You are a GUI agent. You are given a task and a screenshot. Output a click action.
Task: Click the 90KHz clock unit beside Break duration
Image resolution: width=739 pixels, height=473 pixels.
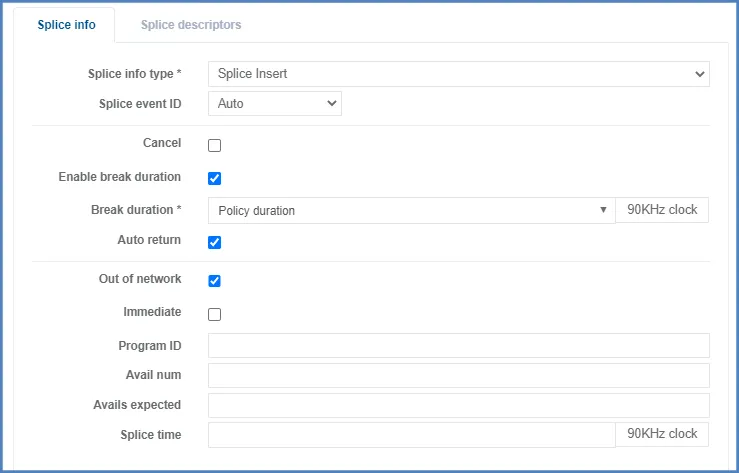662,210
